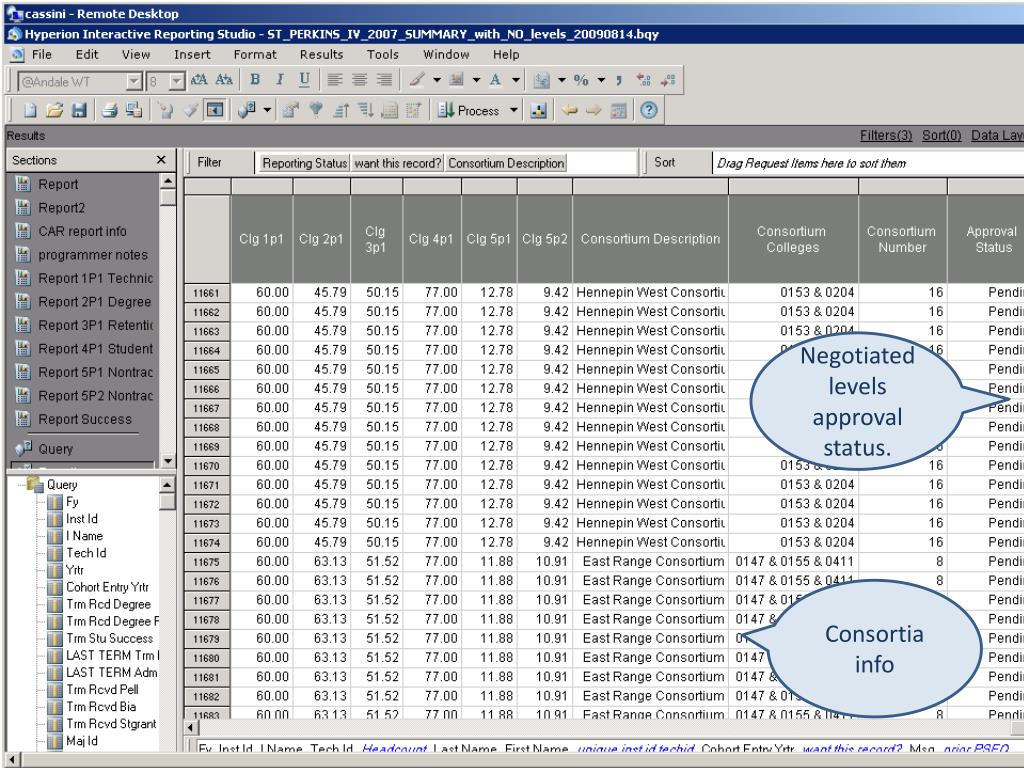Open the Tools menu
Viewport: 1024px width, 768px height.
(x=384, y=54)
